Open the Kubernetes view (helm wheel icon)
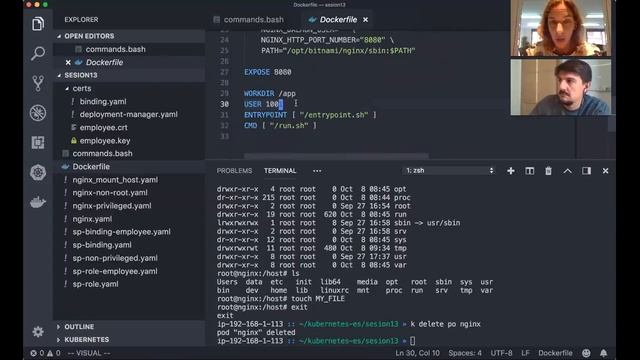 [x=38, y=172]
